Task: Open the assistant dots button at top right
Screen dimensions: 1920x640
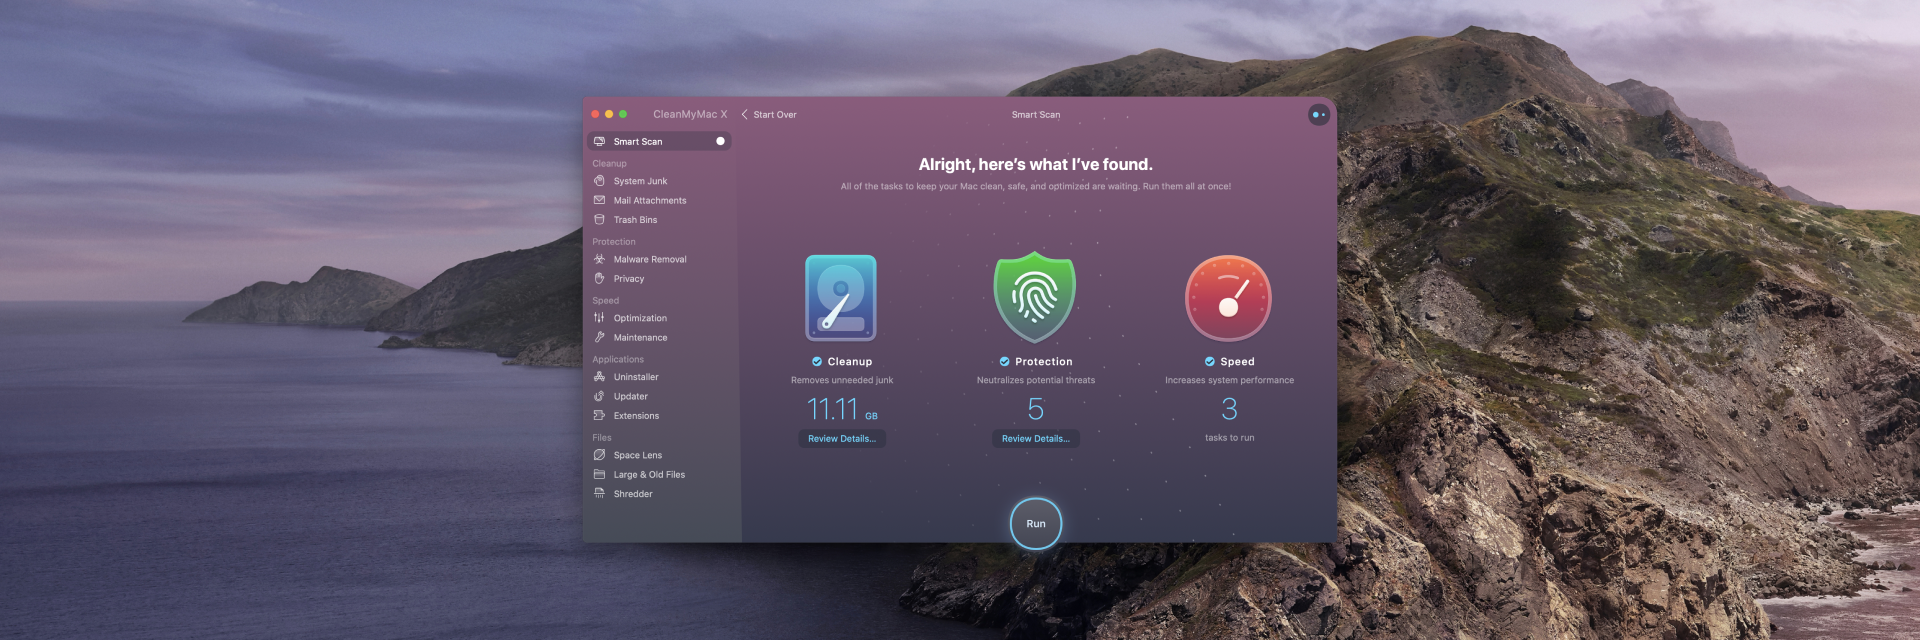Action: point(1319,115)
